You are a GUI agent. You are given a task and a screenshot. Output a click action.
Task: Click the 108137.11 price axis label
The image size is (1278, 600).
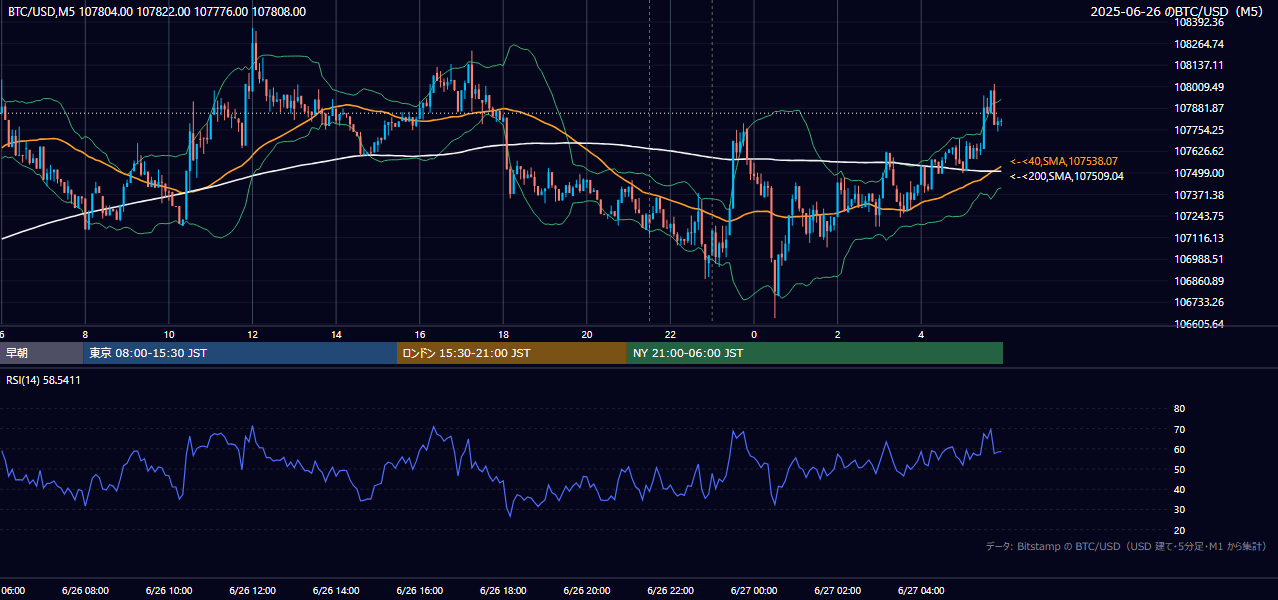point(1199,65)
